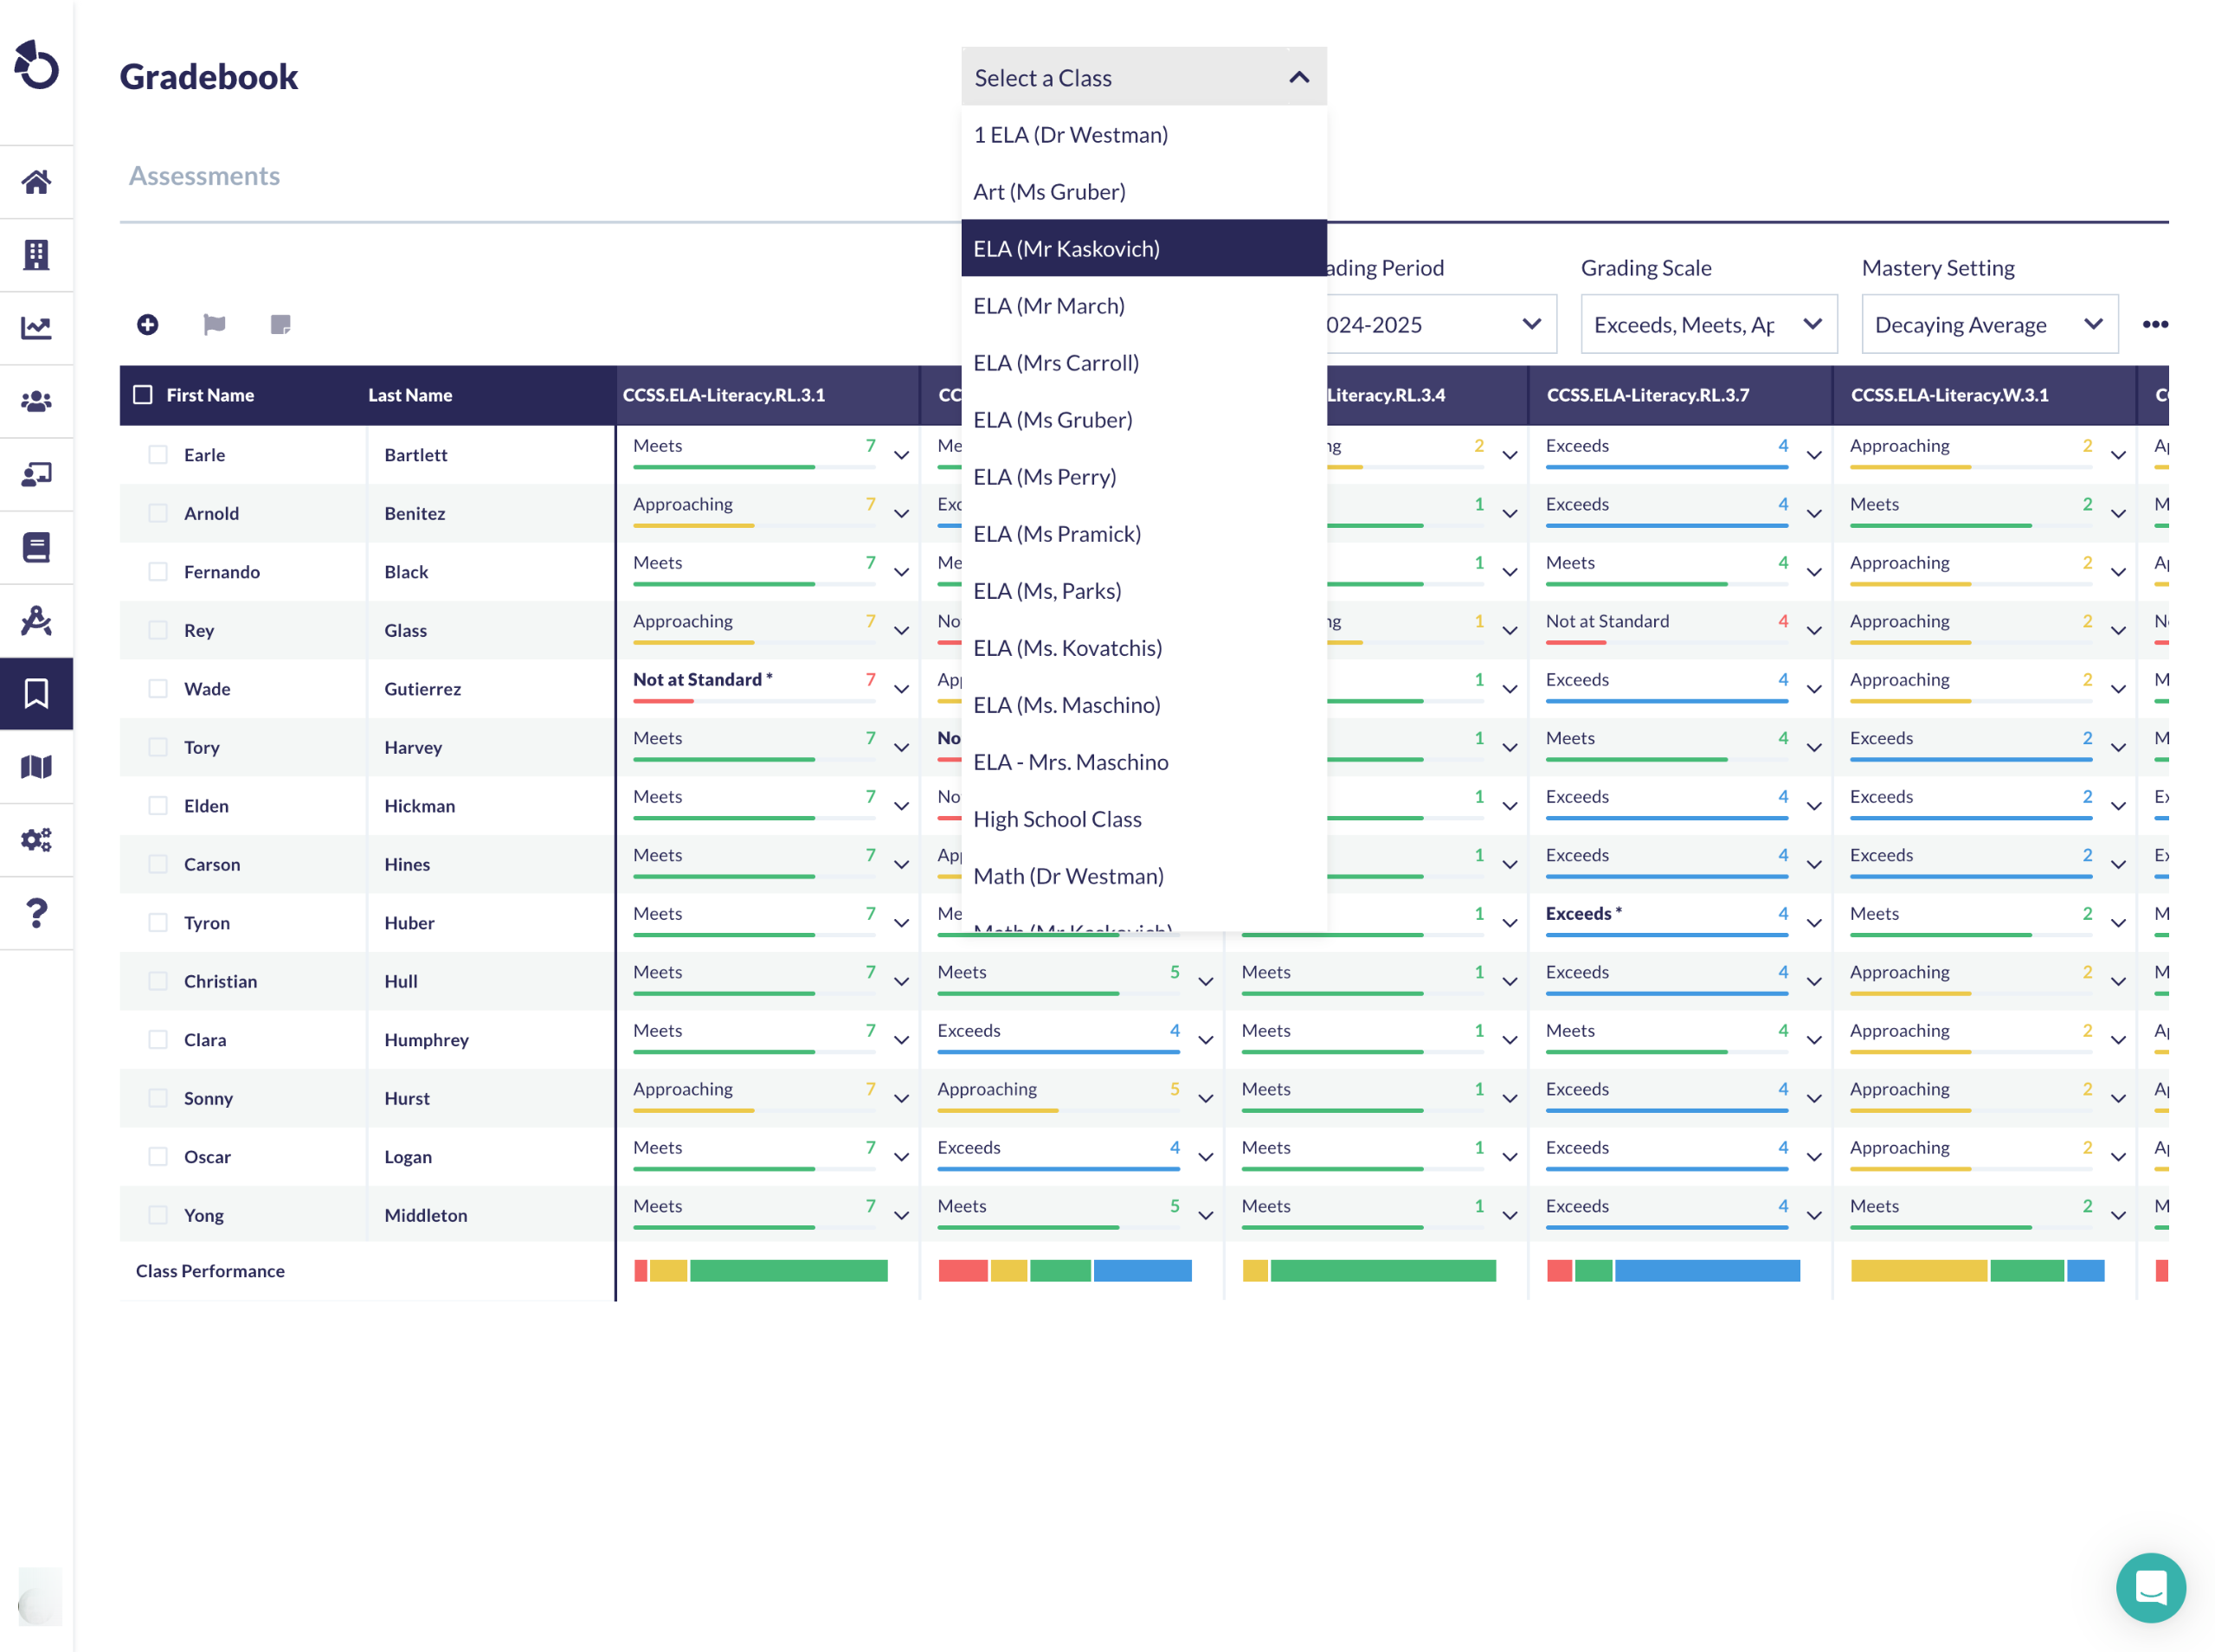Screen dimensions: 2215x1652
Task: Open the help question mark icon
Action: click(36, 913)
